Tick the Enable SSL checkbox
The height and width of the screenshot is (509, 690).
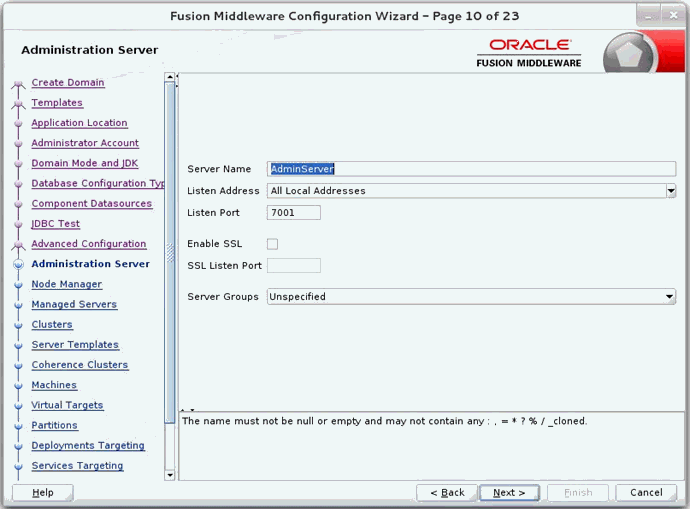[x=272, y=244]
